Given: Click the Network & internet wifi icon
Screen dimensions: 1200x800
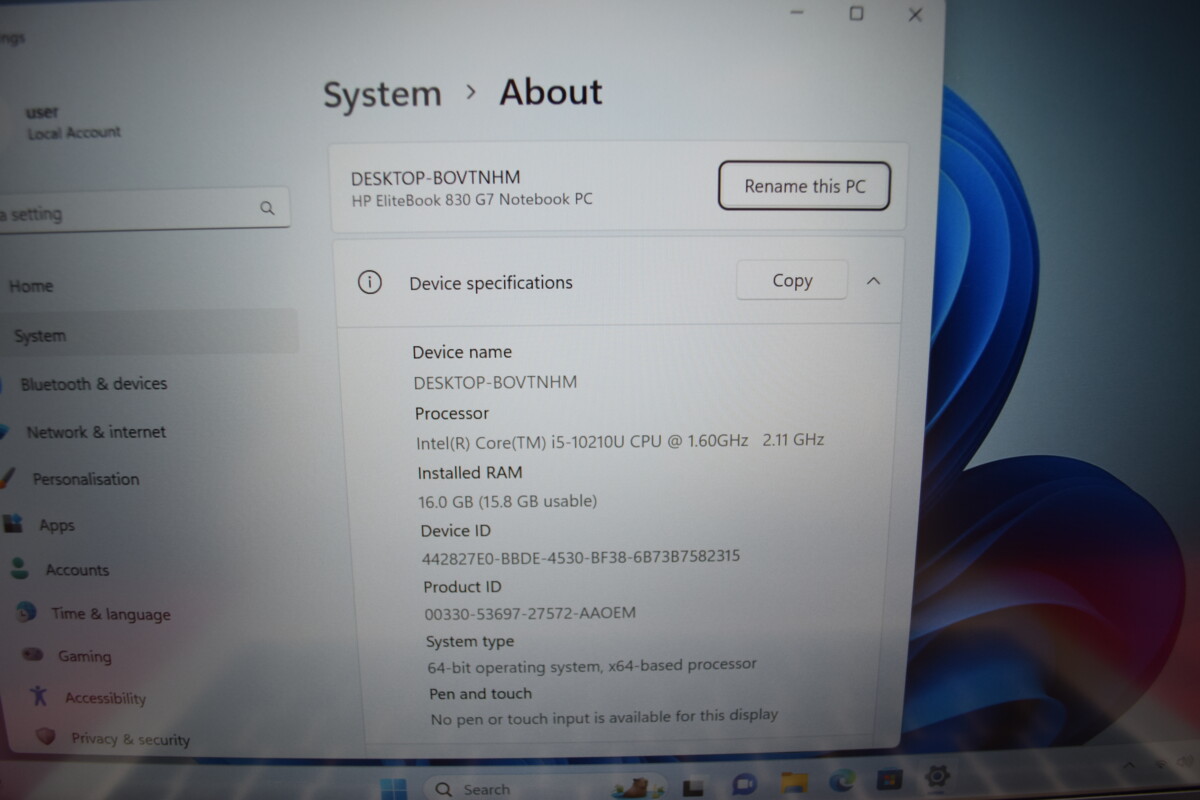Looking at the screenshot, I should 4,432.
